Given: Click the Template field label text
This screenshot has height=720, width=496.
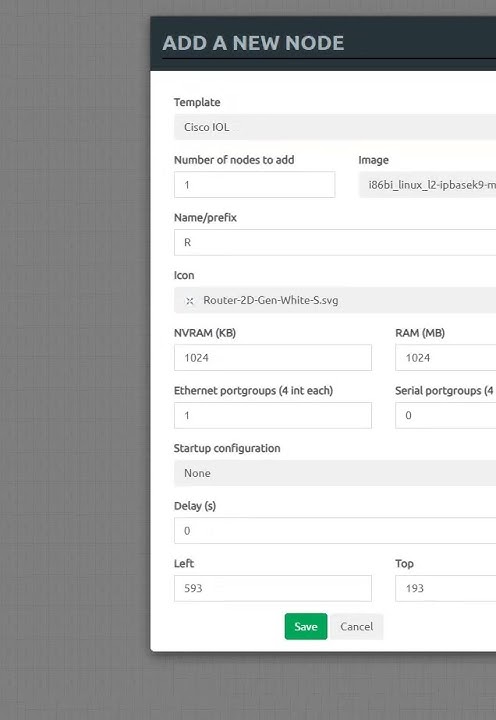Looking at the screenshot, I should point(197,102).
